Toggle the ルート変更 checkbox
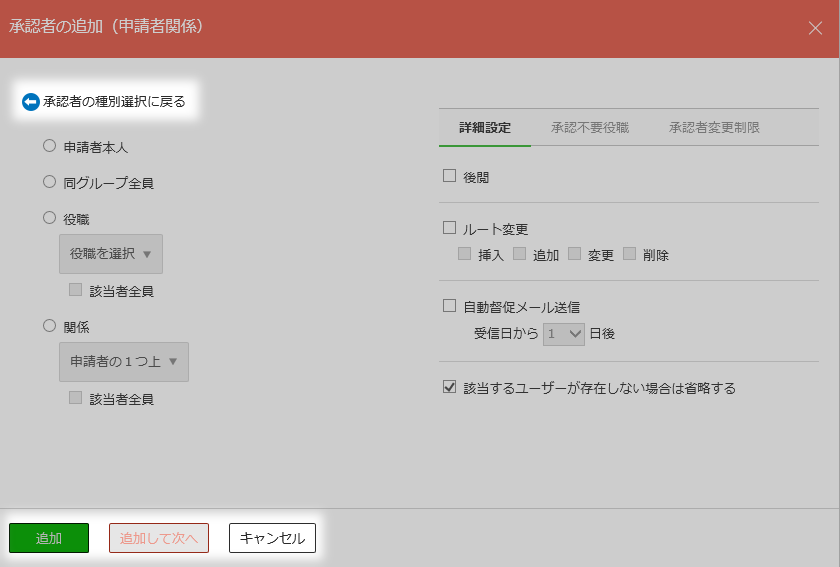 tap(449, 228)
